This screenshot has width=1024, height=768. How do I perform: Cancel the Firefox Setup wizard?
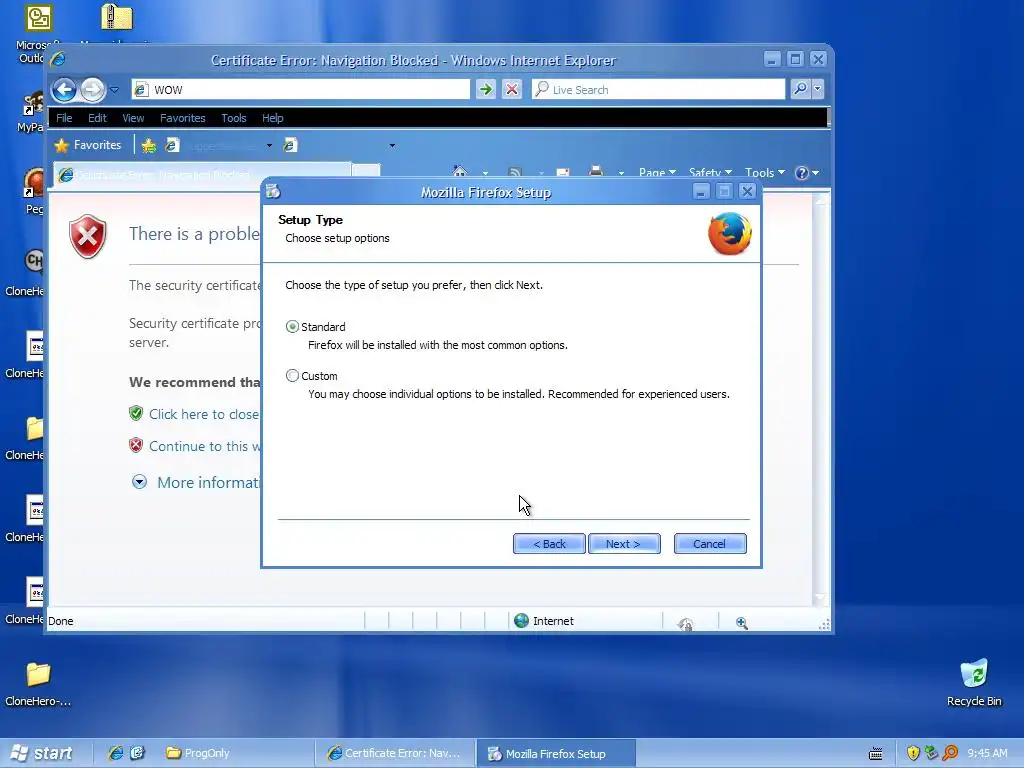(x=710, y=543)
